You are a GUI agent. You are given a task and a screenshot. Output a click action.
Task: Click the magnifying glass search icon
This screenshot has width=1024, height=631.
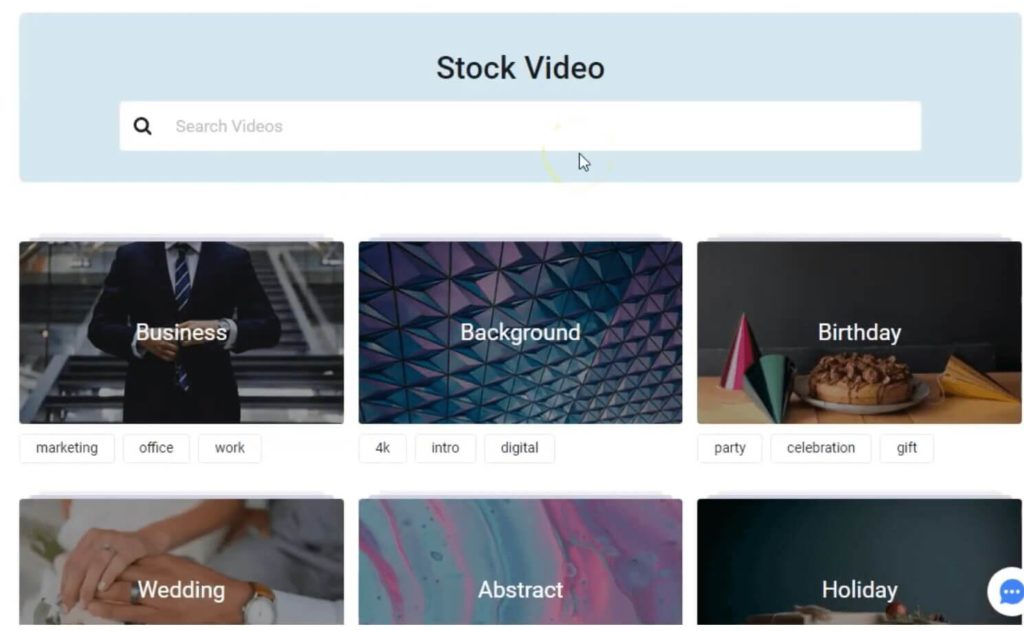pyautogui.click(x=142, y=126)
